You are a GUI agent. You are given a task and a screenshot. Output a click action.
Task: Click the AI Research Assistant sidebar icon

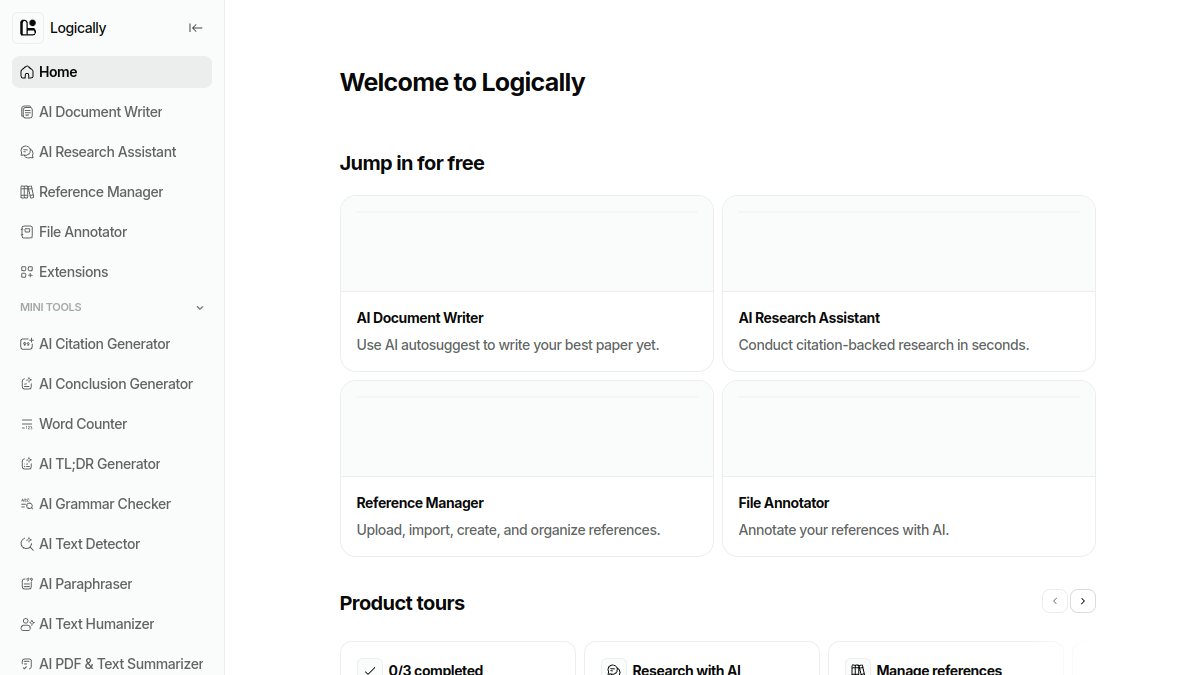(x=27, y=152)
